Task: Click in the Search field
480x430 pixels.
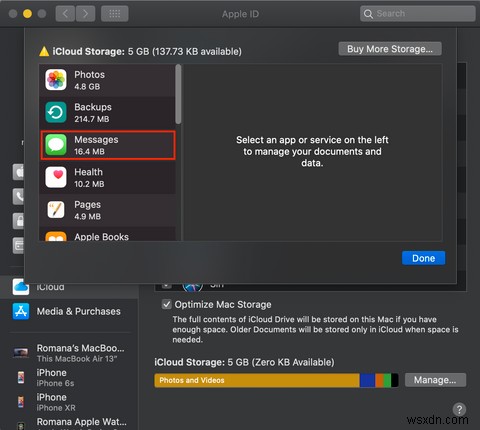Action: (418, 14)
